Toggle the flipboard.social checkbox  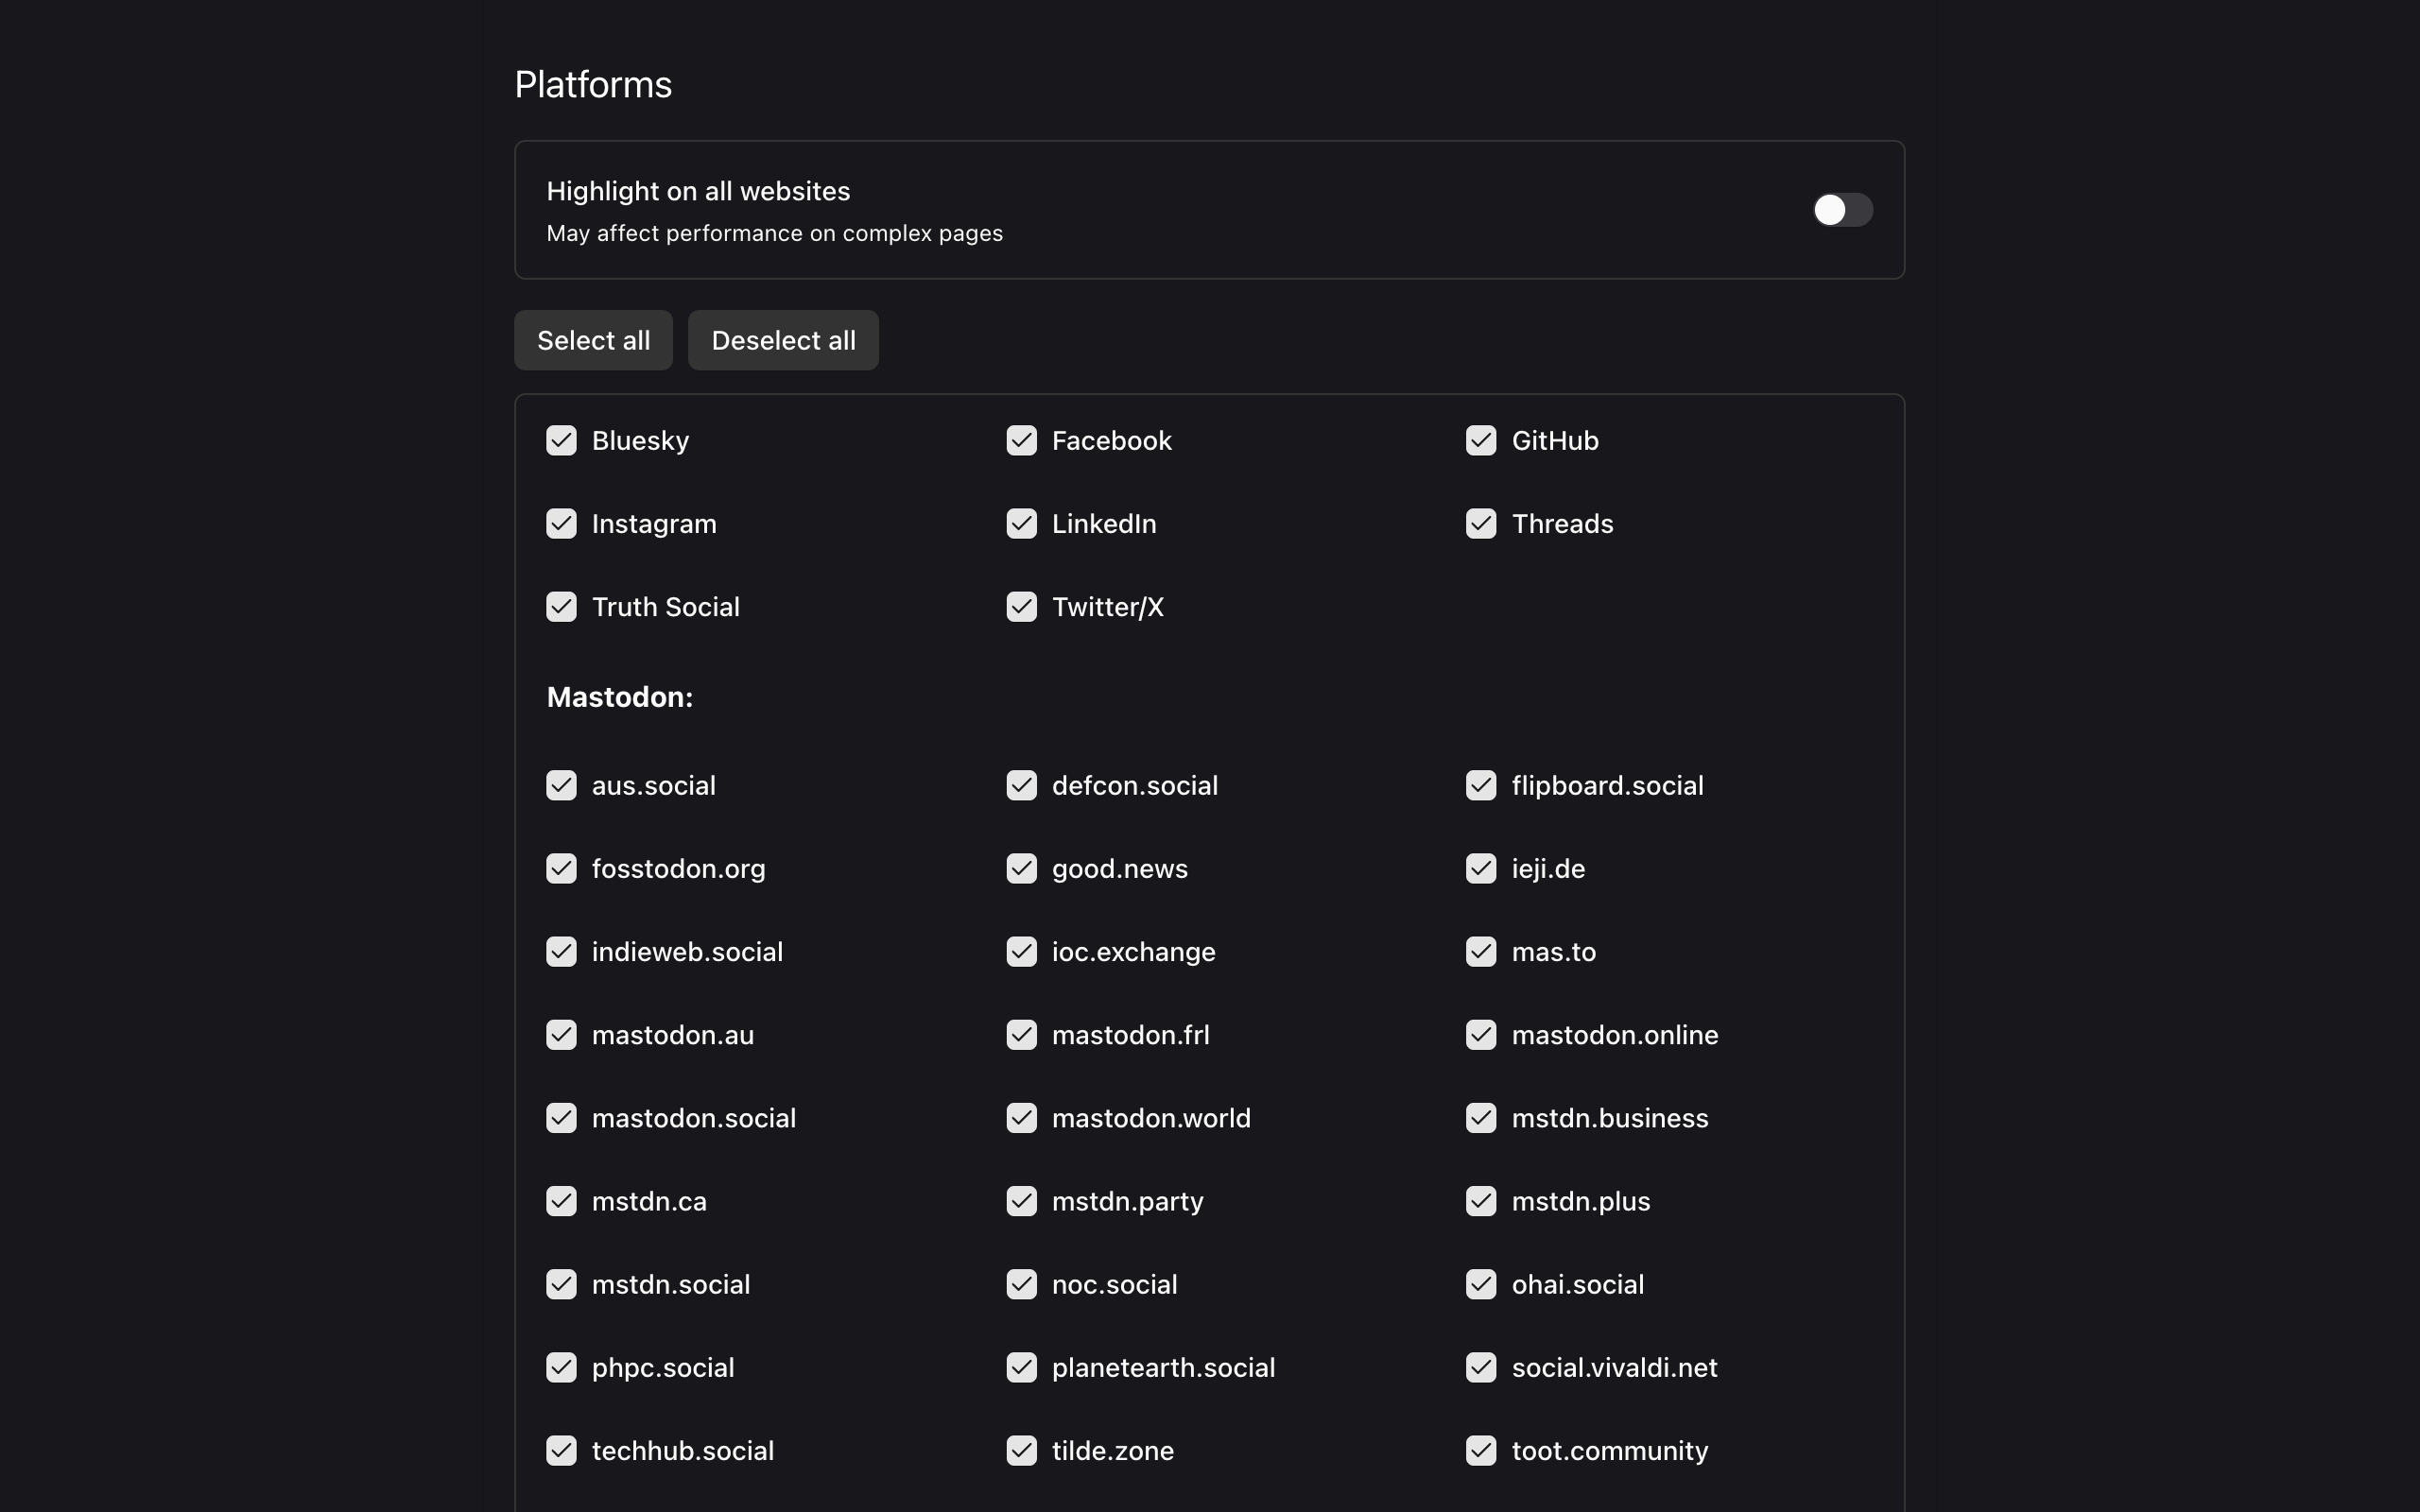pos(1481,785)
